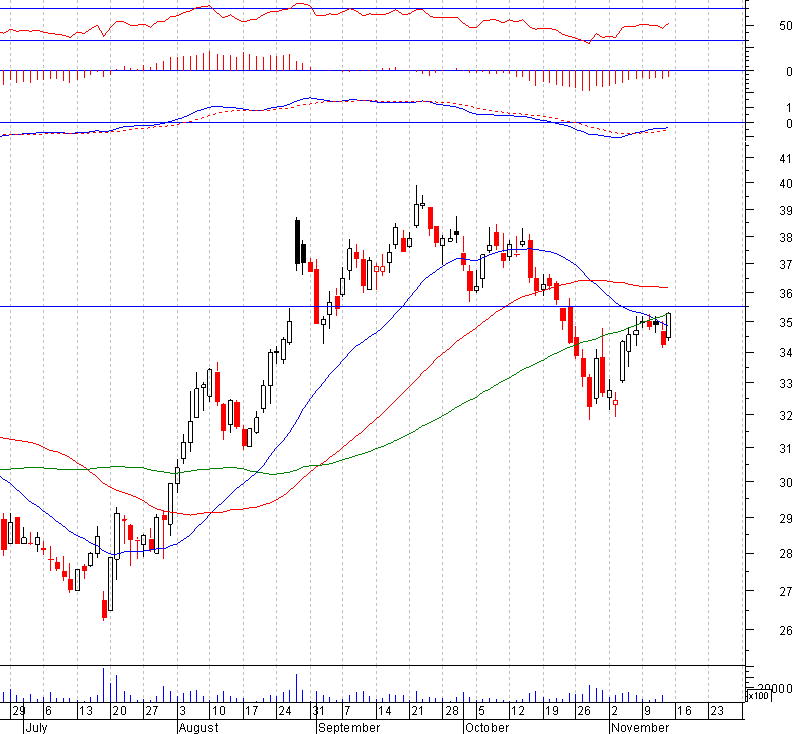Click date label 13 on time axis

86,711
